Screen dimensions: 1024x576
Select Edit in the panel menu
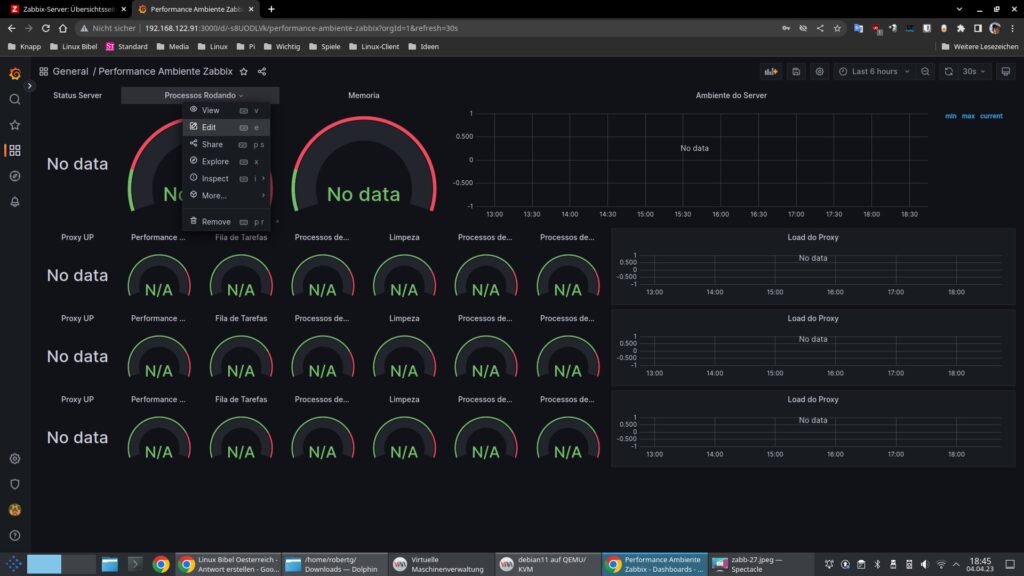[226, 127]
